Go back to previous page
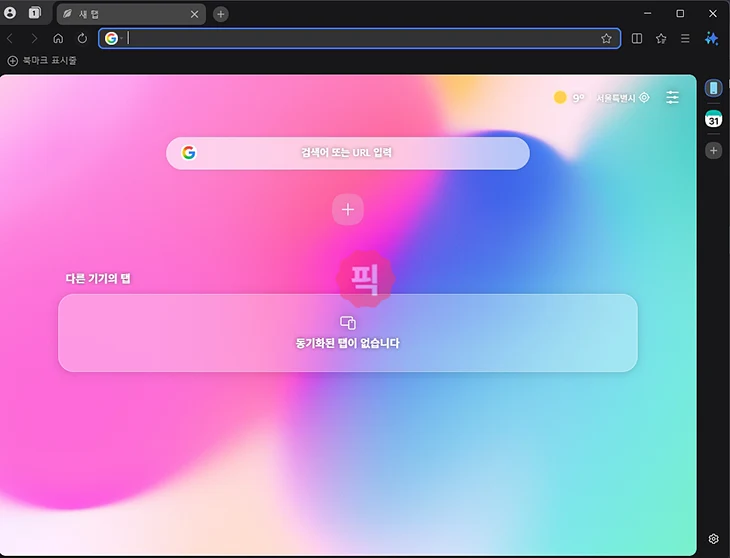Screen dimensions: 730x558 10,38
